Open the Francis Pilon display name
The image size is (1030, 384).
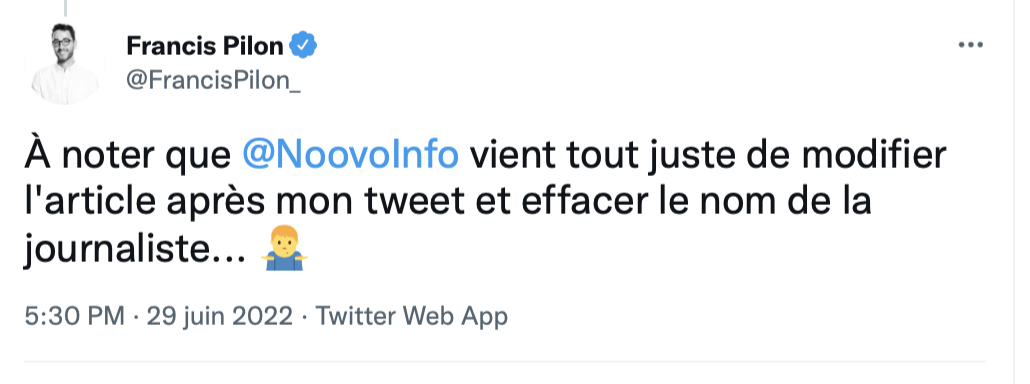click(x=204, y=46)
